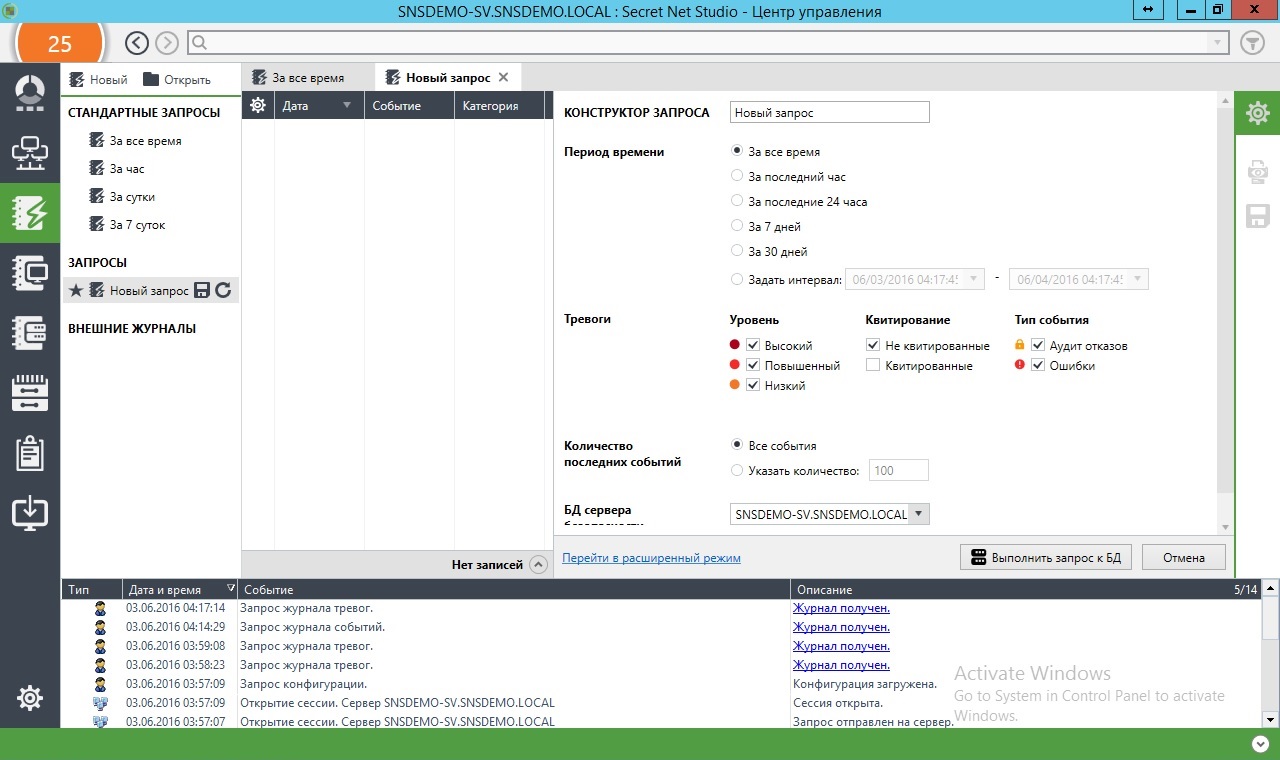1280x760 pixels.
Task: Open the reports clipboard panel in the sidebar
Action: click(30, 452)
